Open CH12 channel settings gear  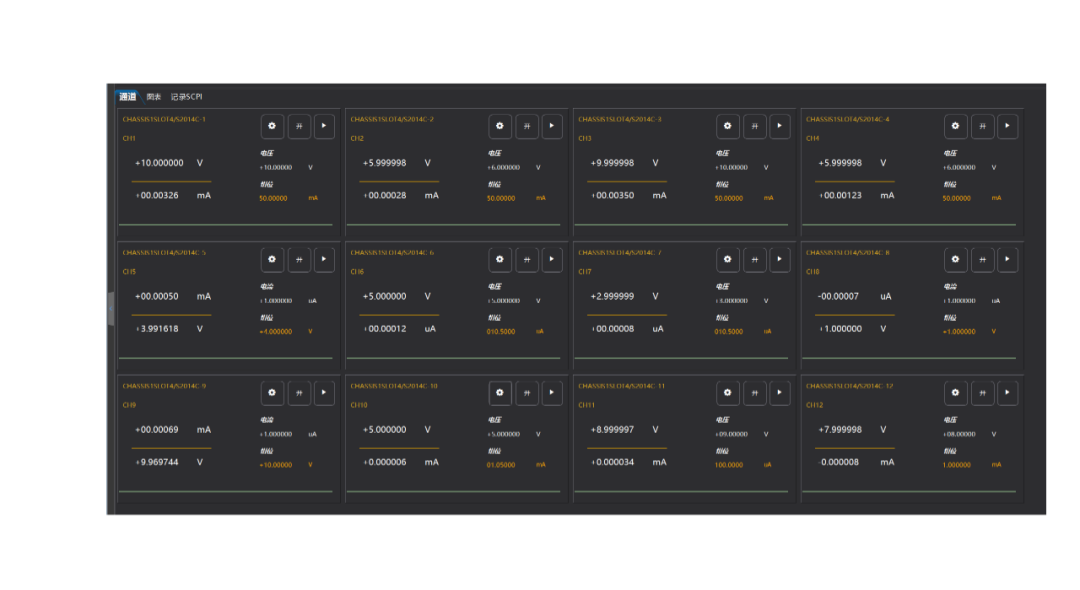[x=955, y=393]
